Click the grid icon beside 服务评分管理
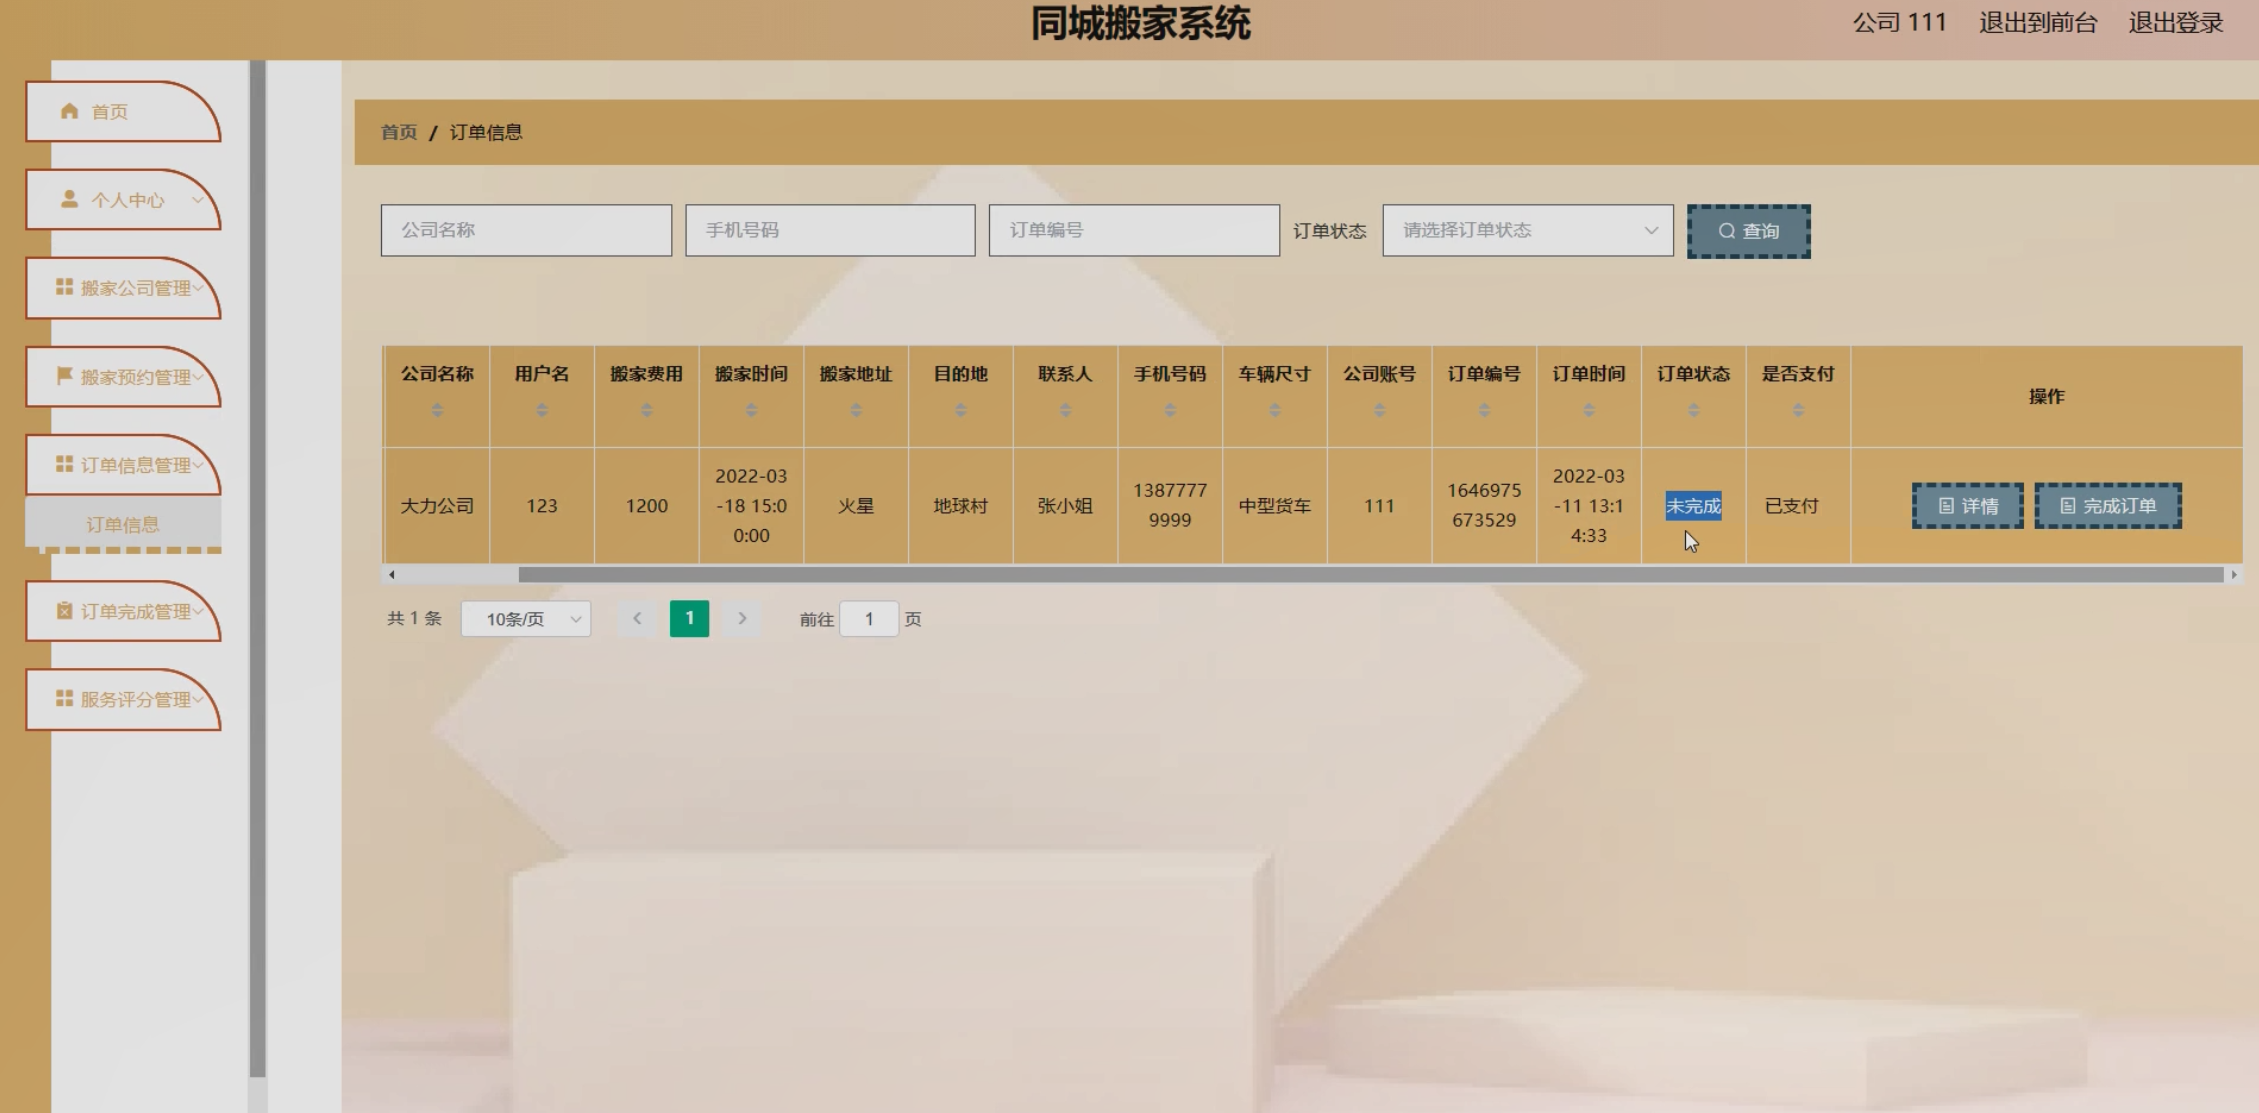Viewport: 2259px width, 1113px height. point(64,698)
